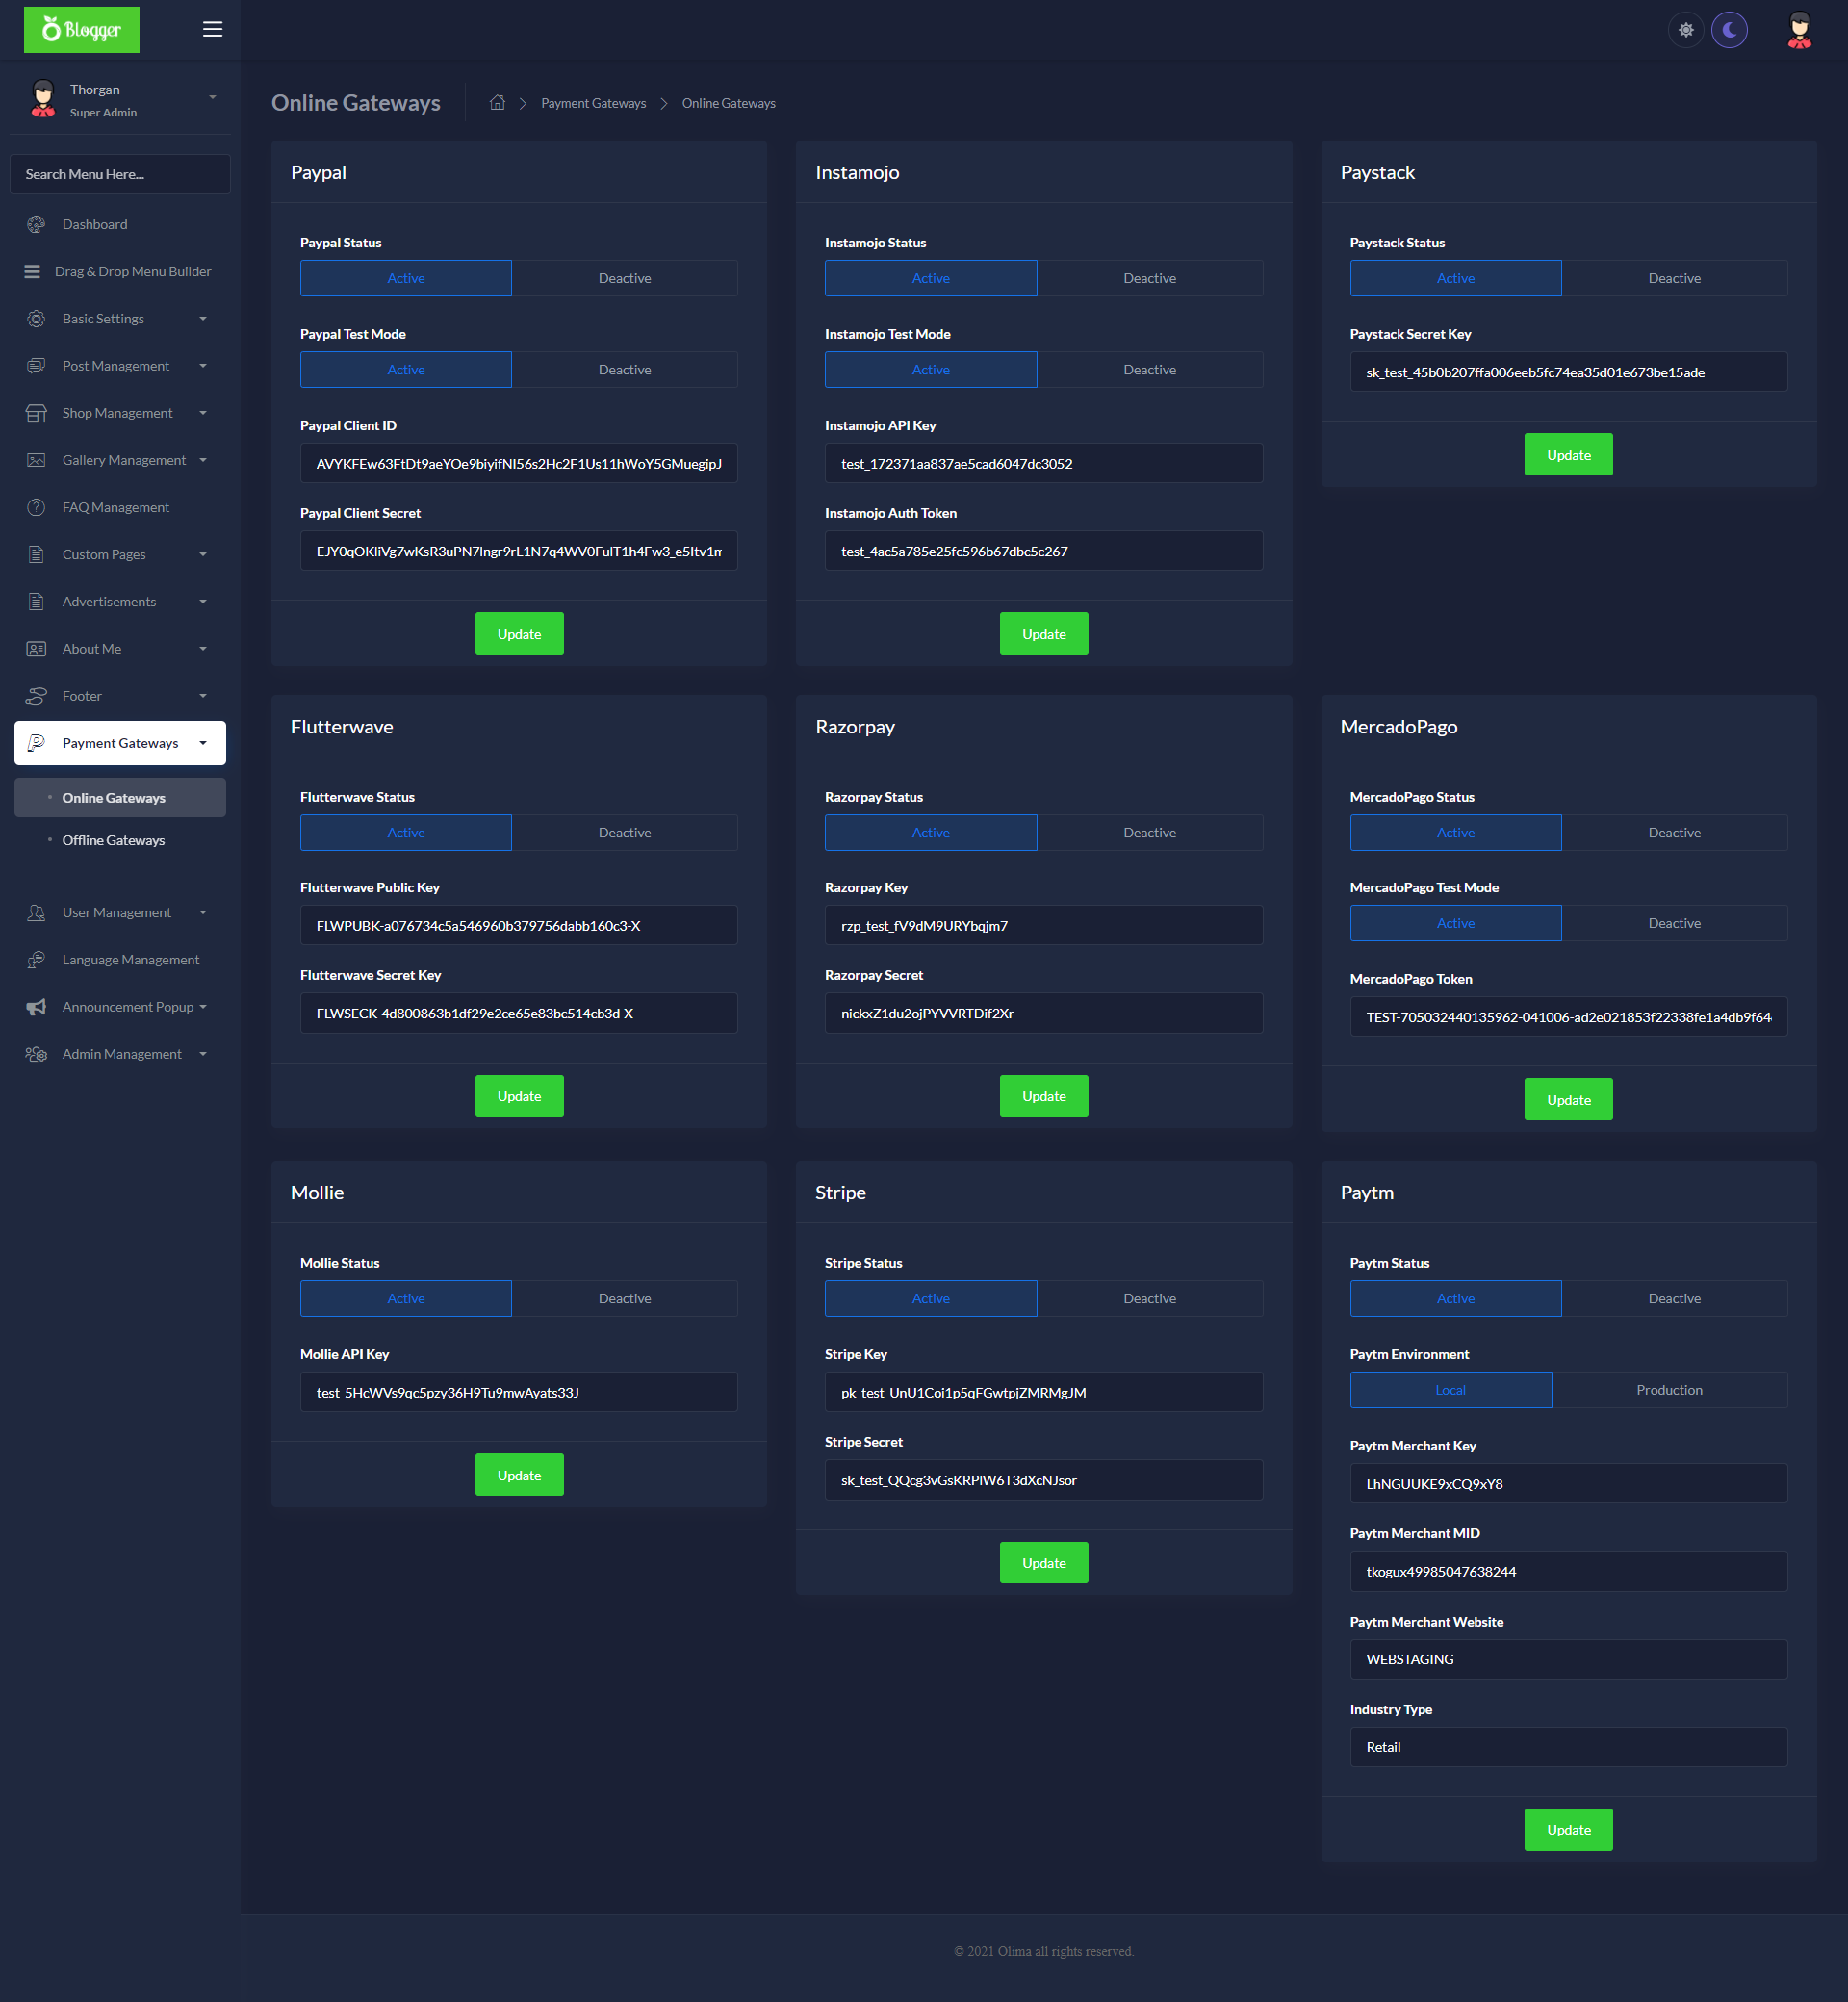The image size is (1848, 2002).
Task: Set Paypal Status to Deactive
Action: pyautogui.click(x=624, y=278)
